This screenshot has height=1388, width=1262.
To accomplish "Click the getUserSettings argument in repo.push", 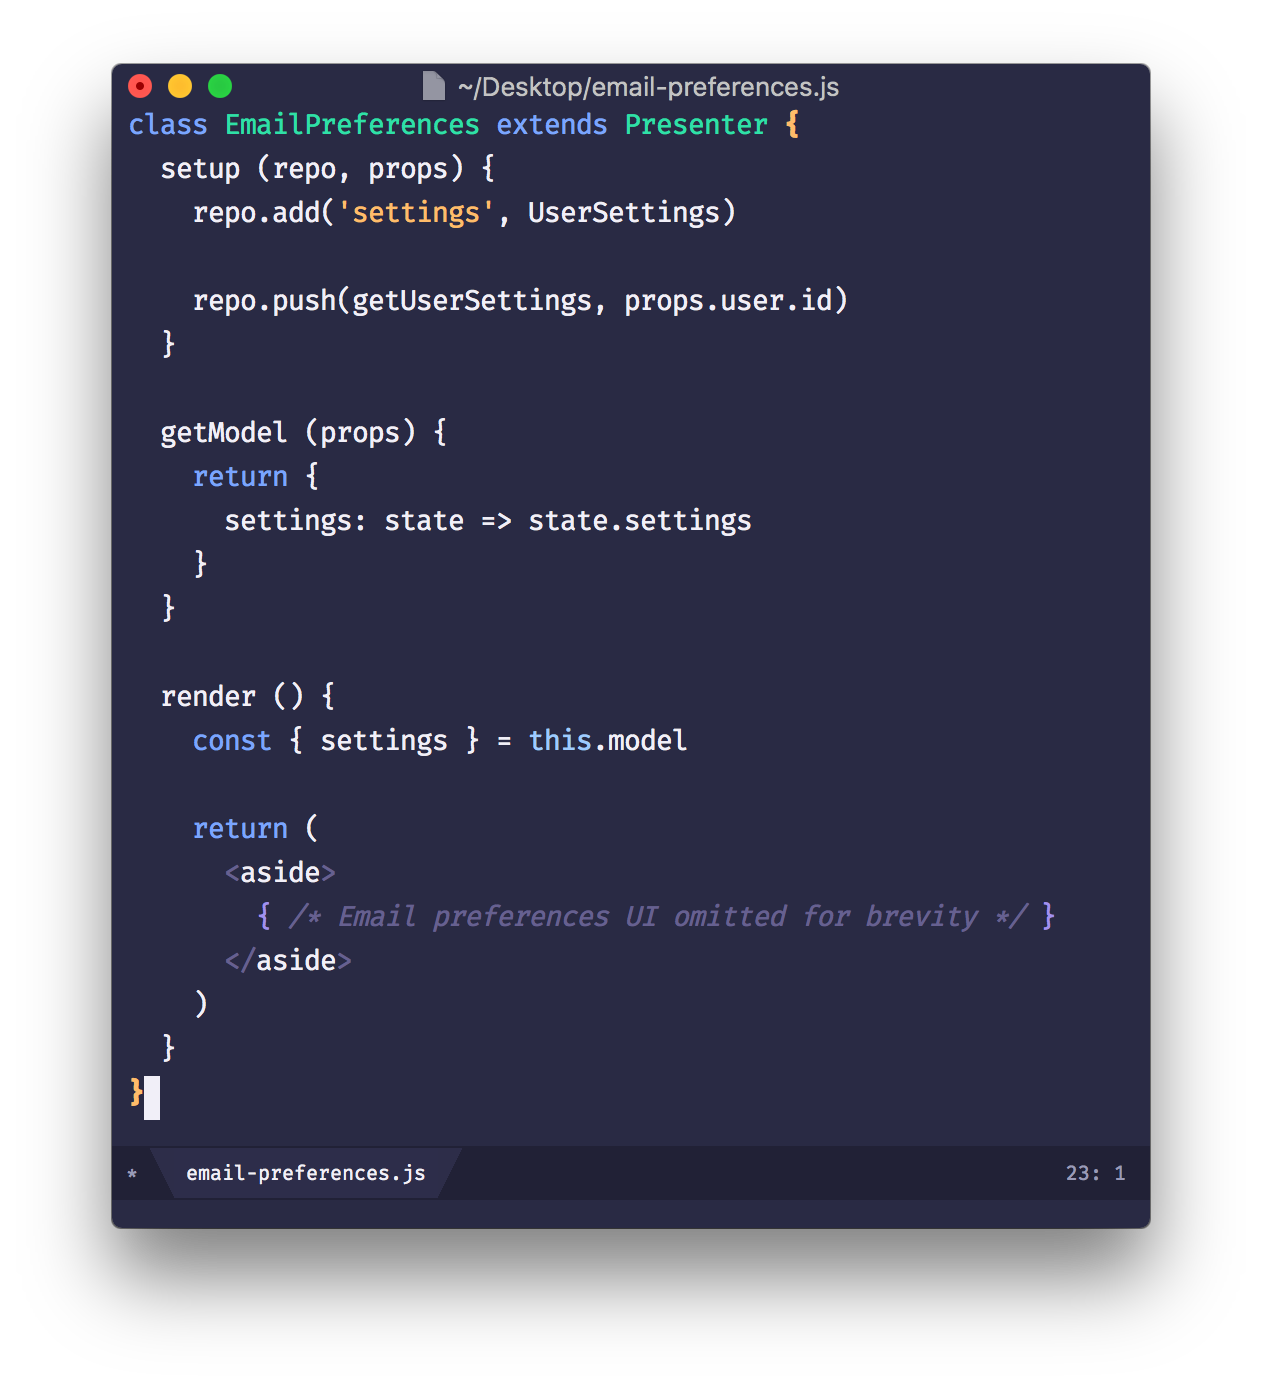I will tap(472, 300).
